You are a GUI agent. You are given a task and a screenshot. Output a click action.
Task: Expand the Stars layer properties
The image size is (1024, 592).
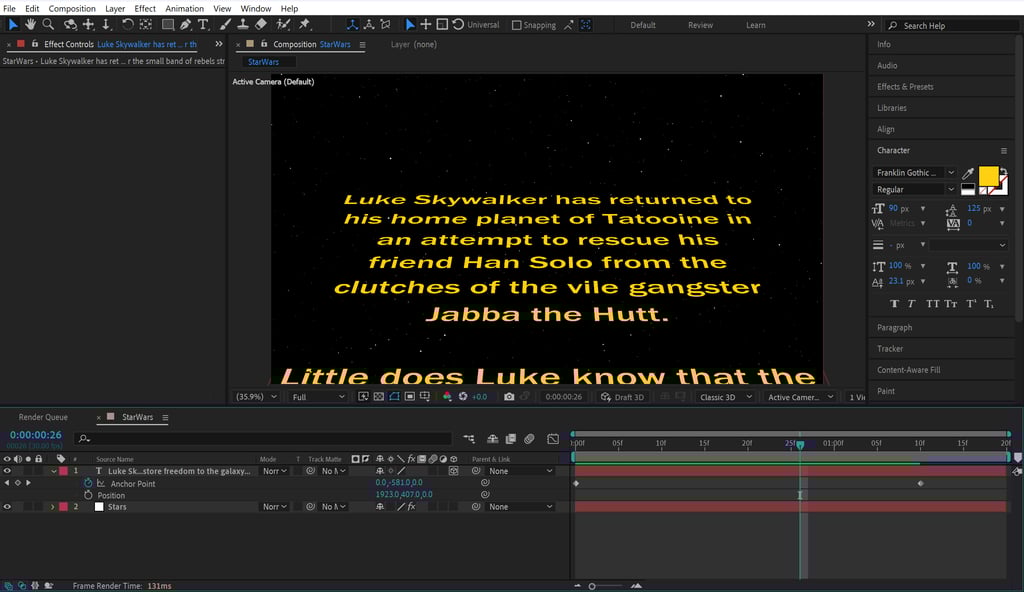click(x=53, y=507)
